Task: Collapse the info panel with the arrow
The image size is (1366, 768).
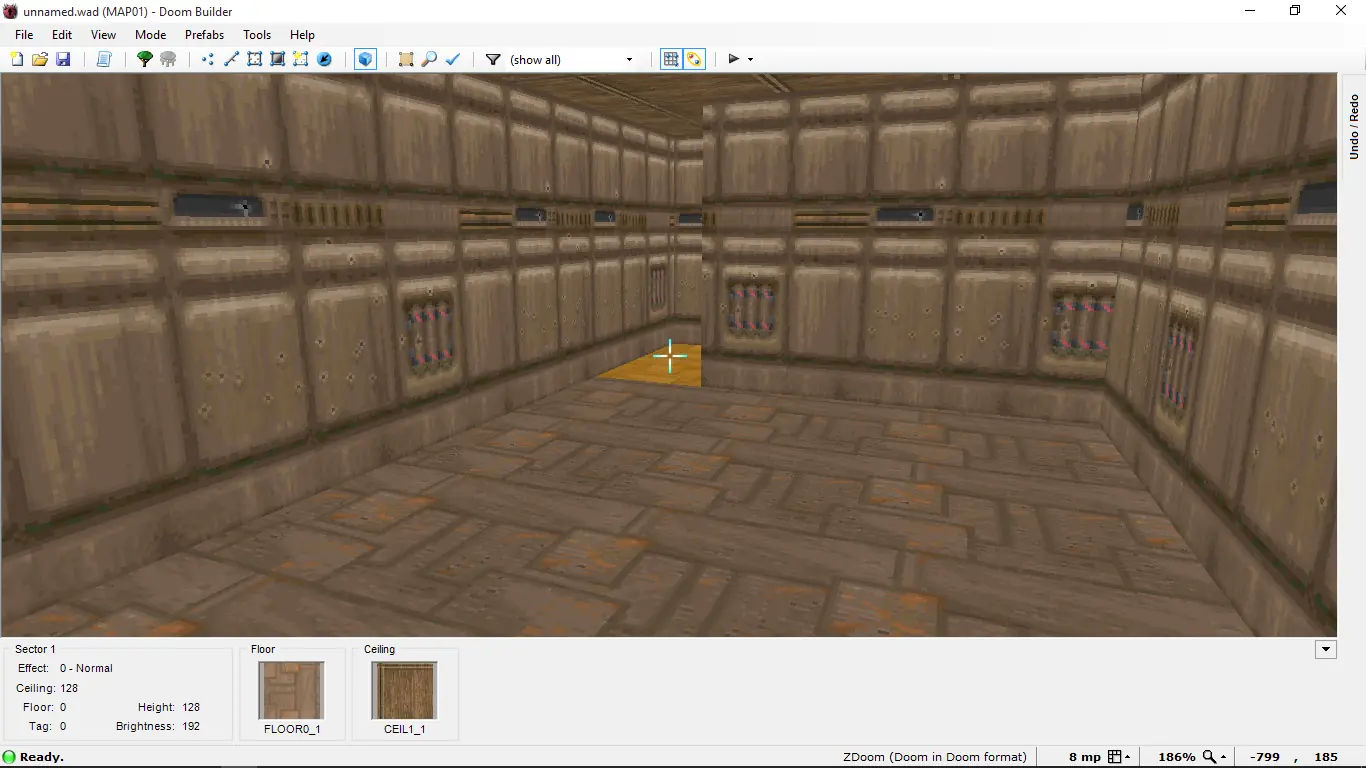Action: pos(1326,650)
